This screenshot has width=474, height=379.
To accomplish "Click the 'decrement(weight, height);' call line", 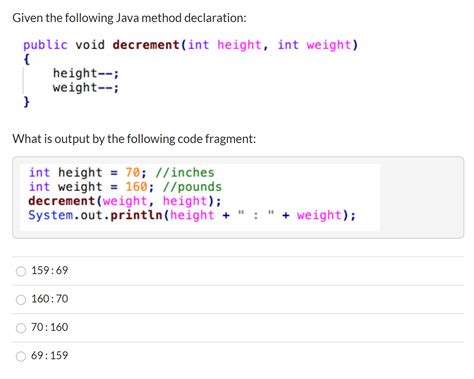I will [x=125, y=201].
